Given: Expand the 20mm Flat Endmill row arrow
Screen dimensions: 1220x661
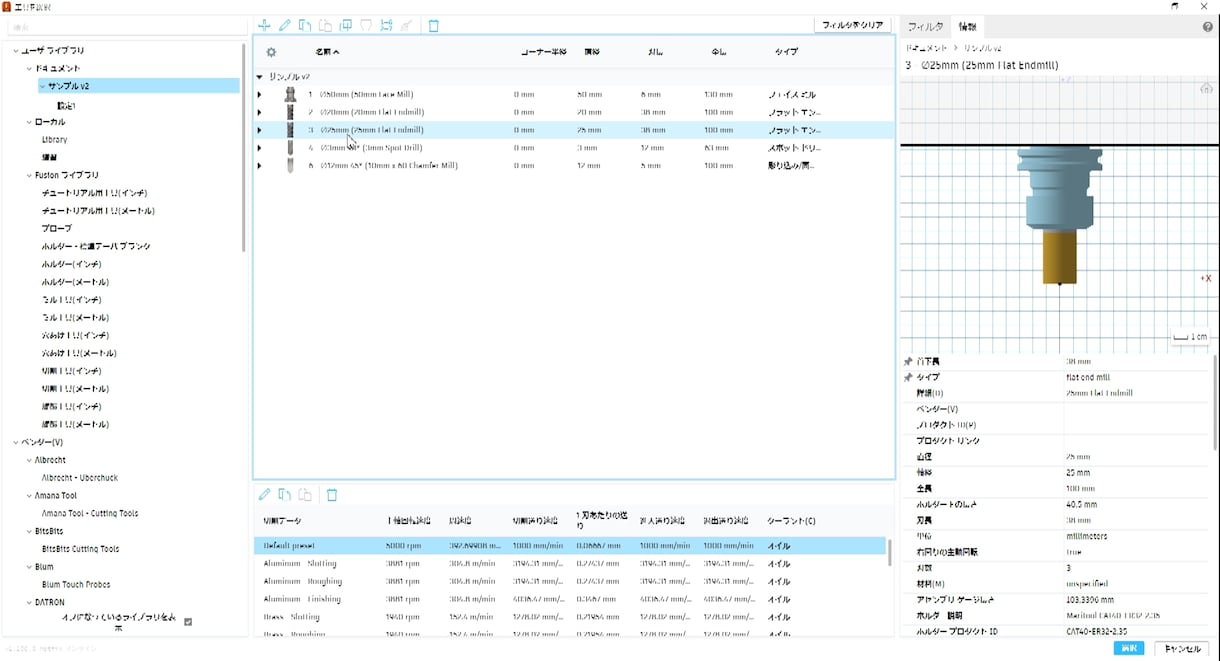Looking at the screenshot, I should point(259,112).
